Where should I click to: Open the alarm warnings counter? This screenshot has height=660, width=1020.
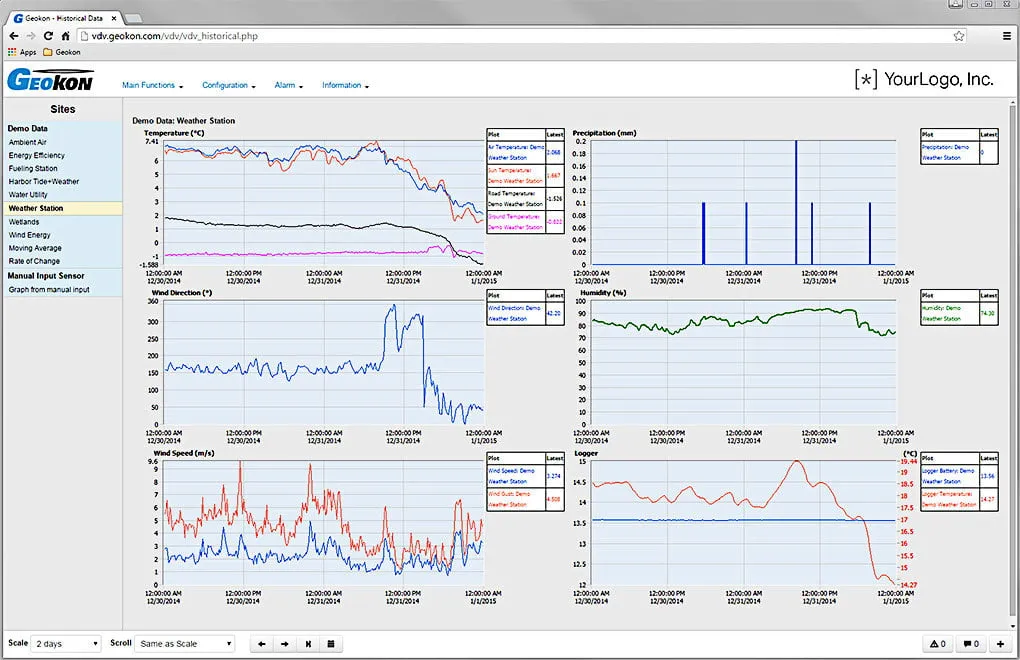pos(938,644)
